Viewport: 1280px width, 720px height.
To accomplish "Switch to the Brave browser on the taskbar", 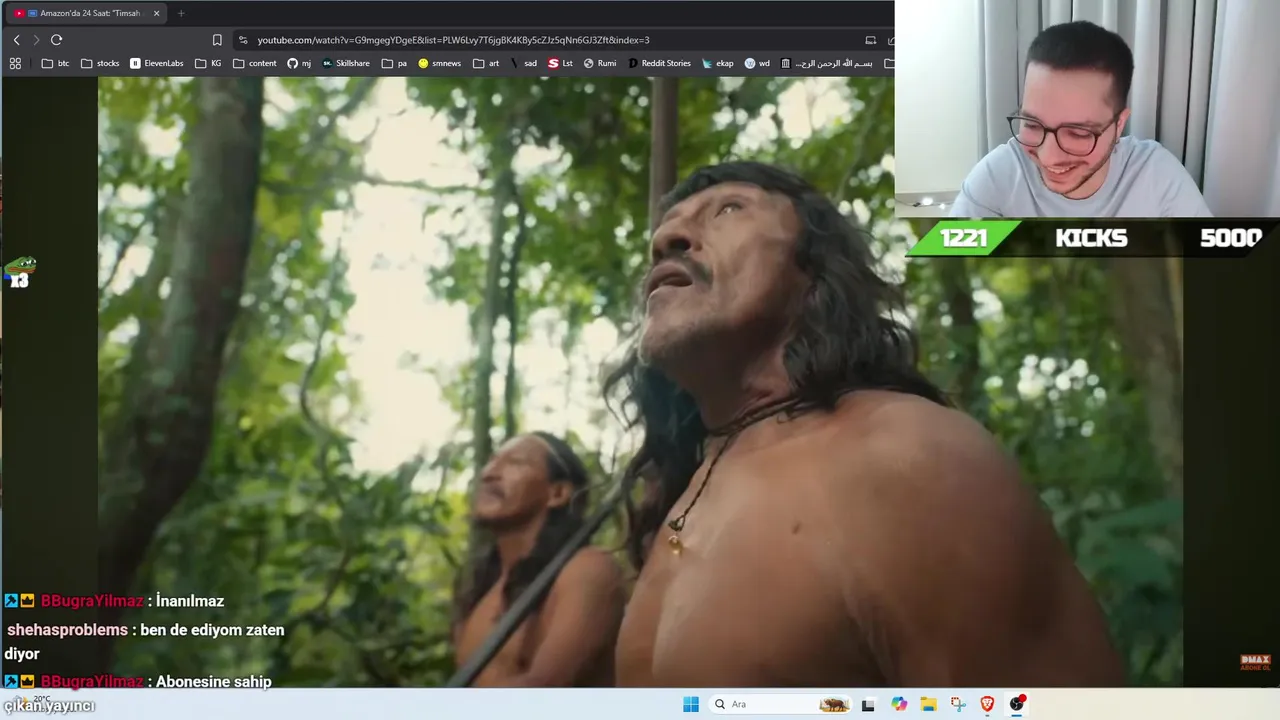I will pos(987,704).
